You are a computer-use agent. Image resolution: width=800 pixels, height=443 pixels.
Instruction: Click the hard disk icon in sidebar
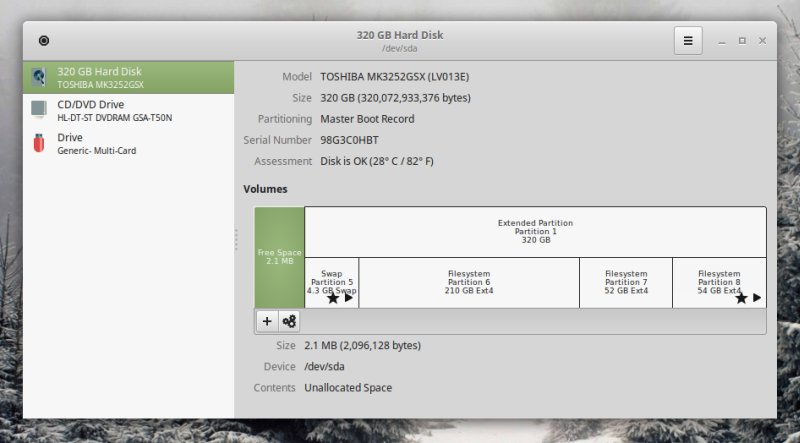coord(39,78)
